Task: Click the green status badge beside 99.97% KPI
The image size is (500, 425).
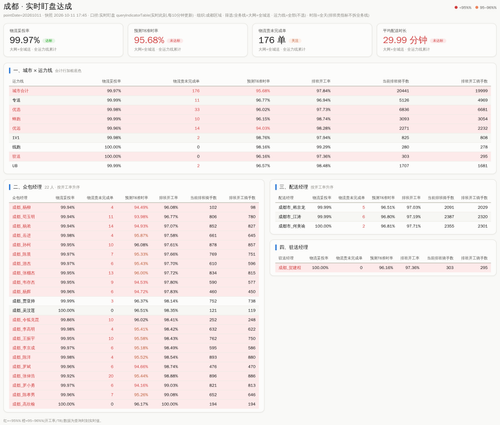Action: pos(49,41)
